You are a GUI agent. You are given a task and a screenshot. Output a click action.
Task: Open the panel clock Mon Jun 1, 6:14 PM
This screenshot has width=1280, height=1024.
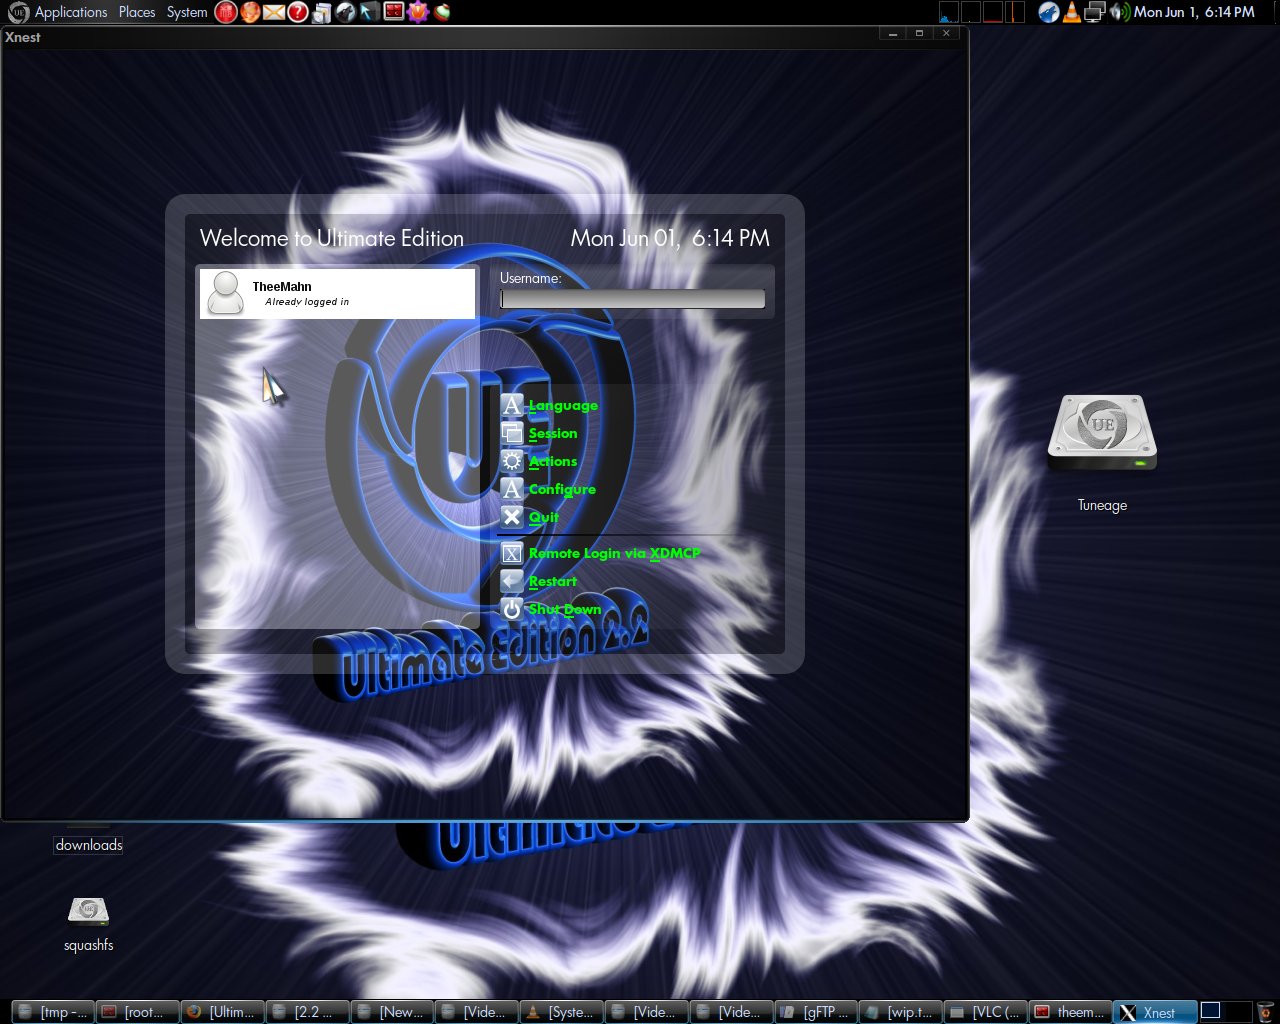[x=1194, y=12]
